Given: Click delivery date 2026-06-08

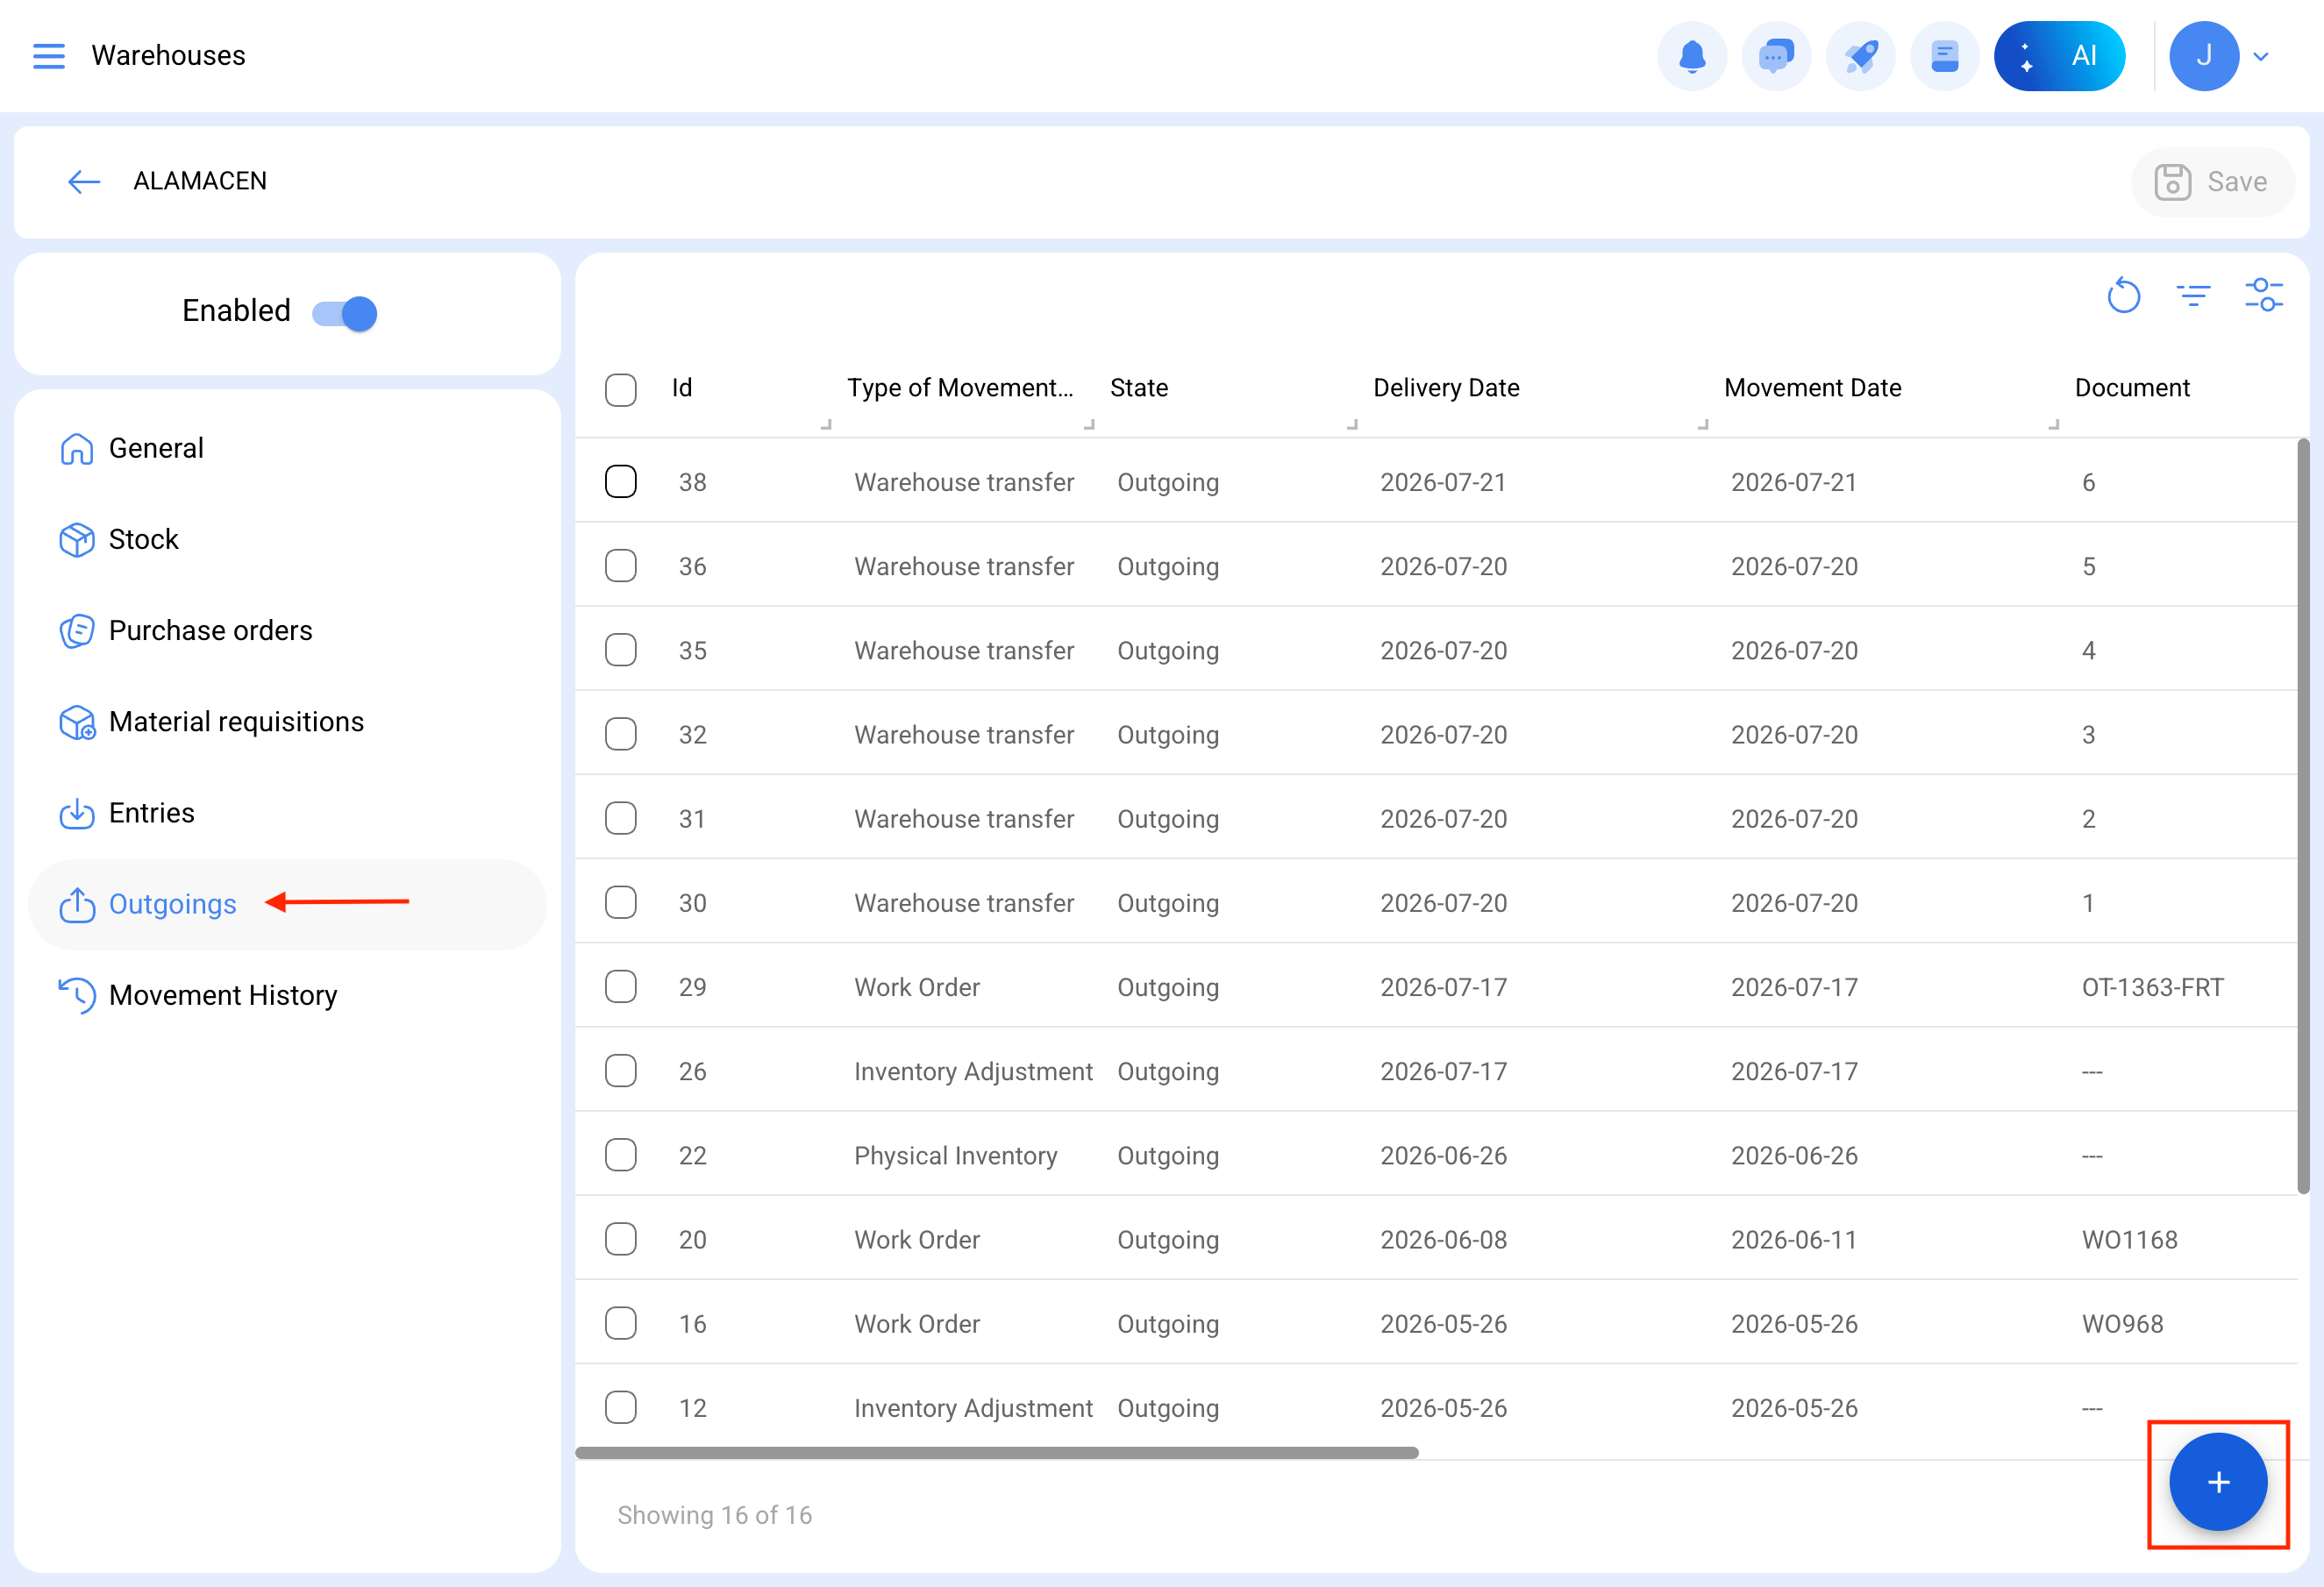Looking at the screenshot, I should point(1443,1239).
